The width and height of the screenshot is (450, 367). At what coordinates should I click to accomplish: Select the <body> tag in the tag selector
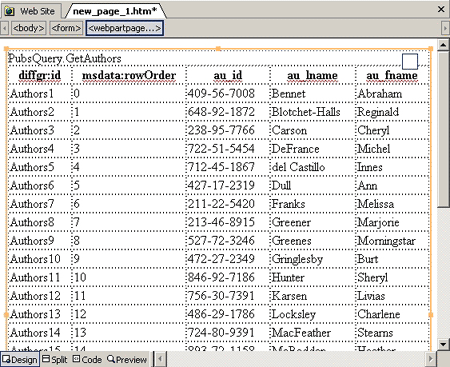[29, 28]
